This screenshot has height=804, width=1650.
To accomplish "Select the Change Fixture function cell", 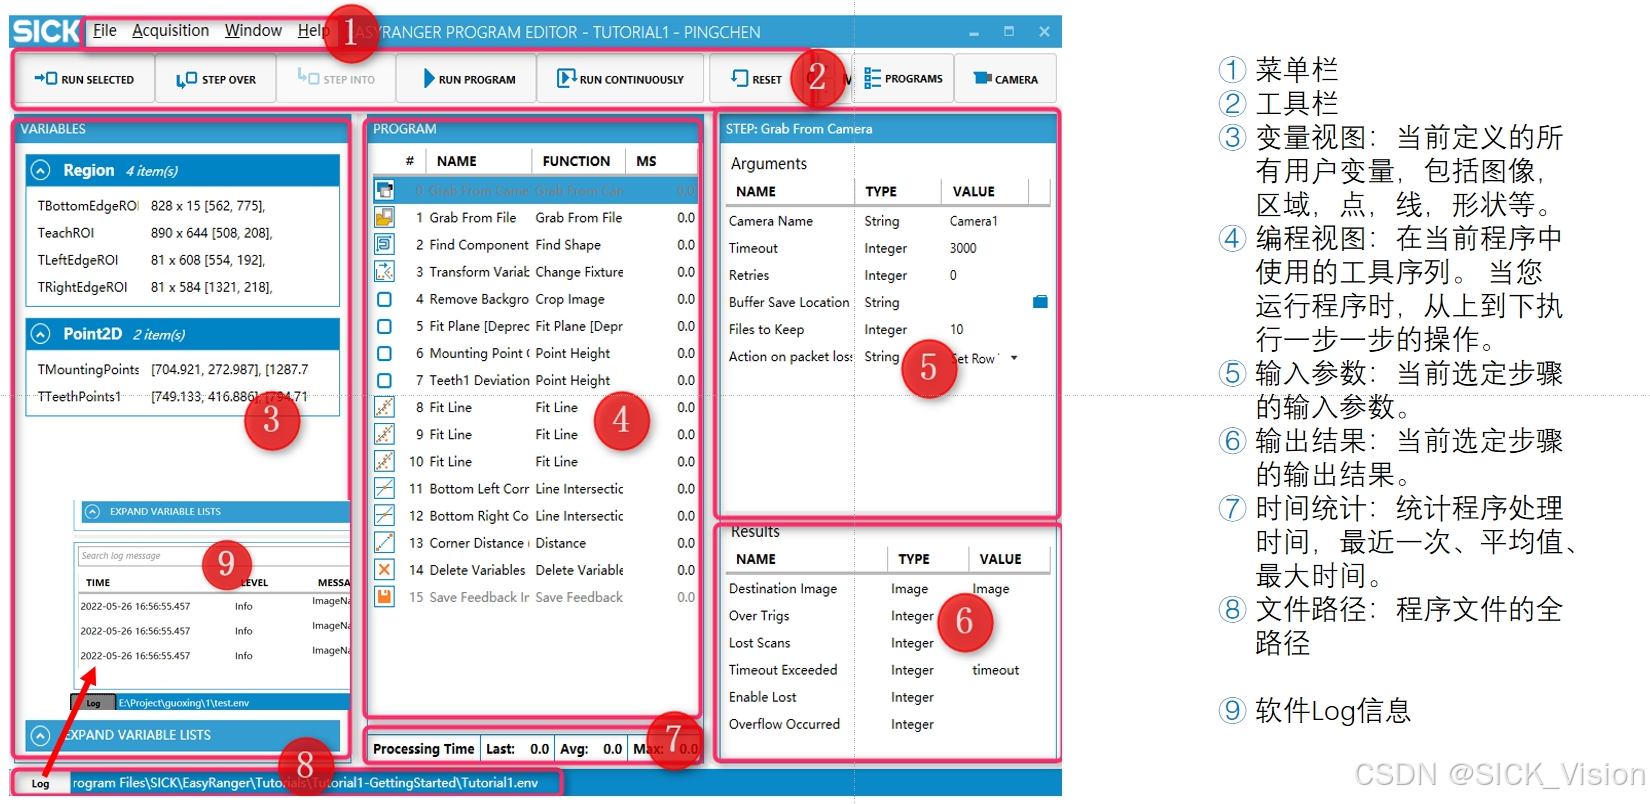I will tap(579, 272).
